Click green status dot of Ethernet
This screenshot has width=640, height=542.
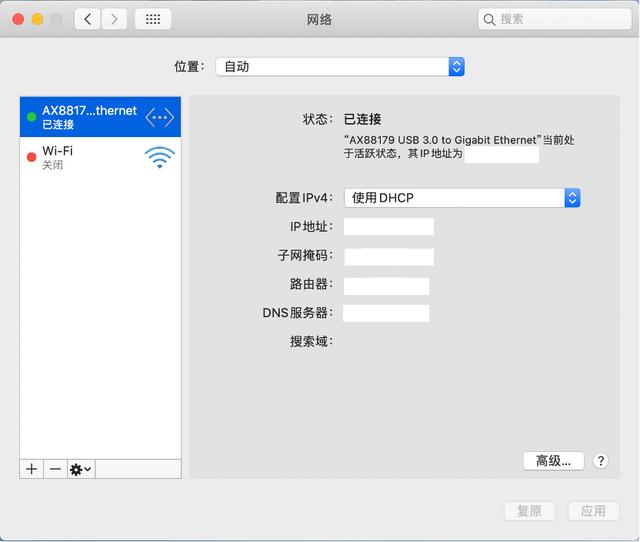pyautogui.click(x=31, y=117)
